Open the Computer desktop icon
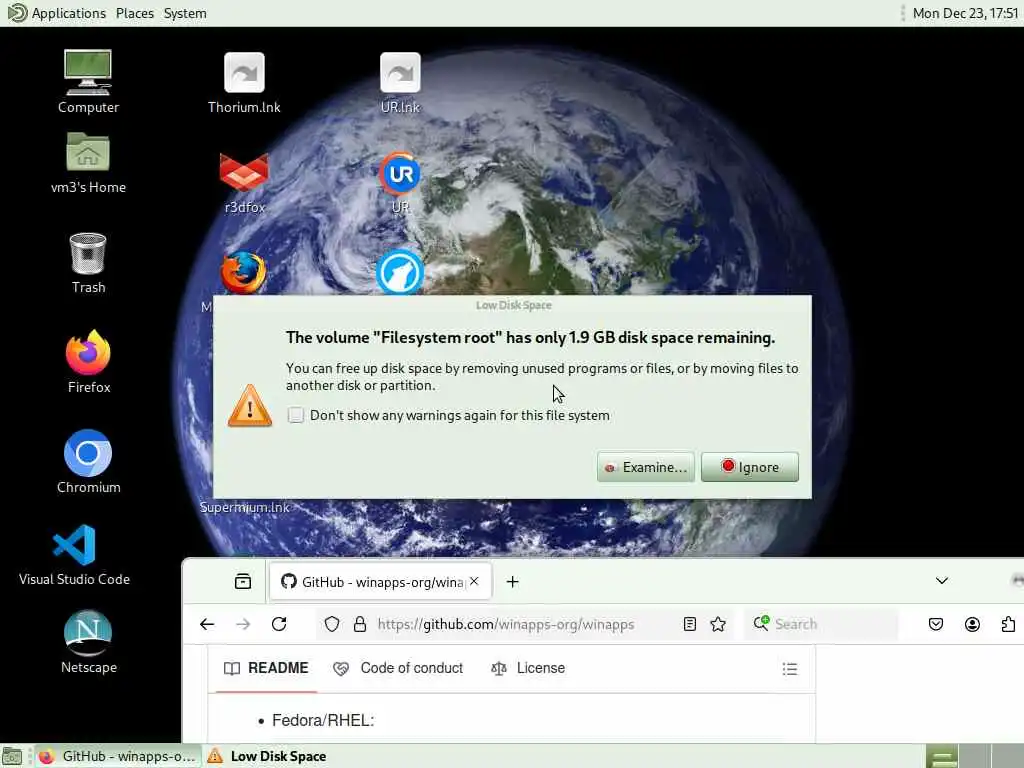1024x768 pixels. click(88, 81)
